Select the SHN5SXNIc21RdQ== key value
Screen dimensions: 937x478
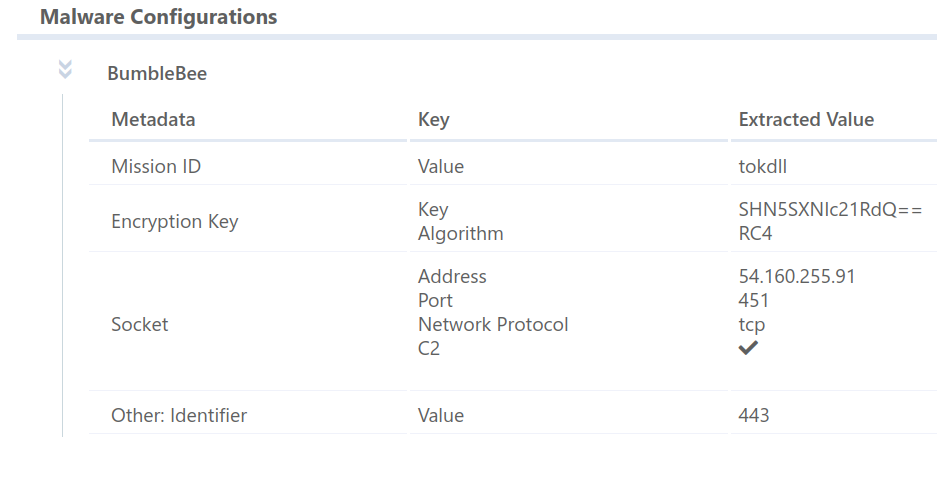click(x=831, y=210)
